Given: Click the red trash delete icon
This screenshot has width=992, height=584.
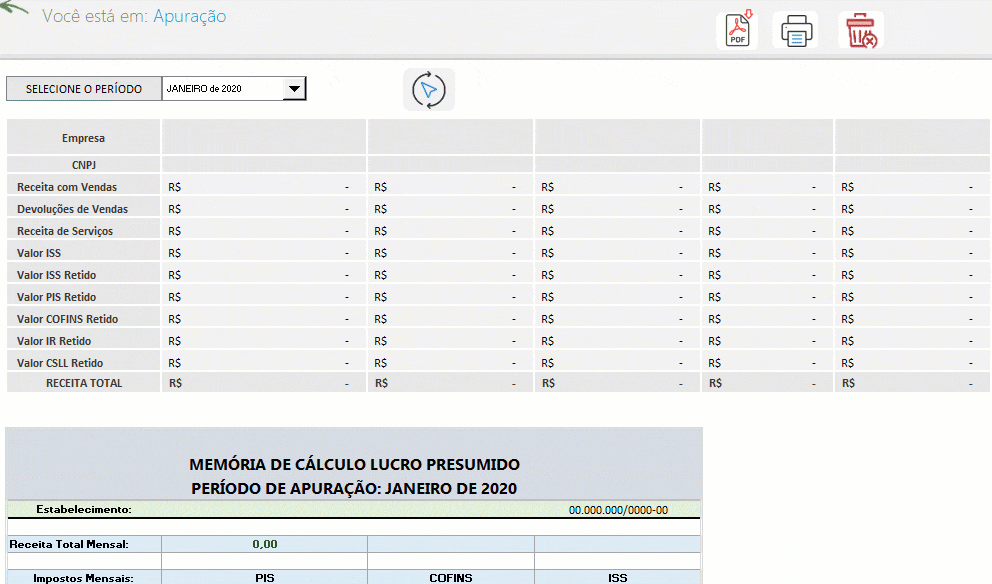Looking at the screenshot, I should click(x=861, y=30).
